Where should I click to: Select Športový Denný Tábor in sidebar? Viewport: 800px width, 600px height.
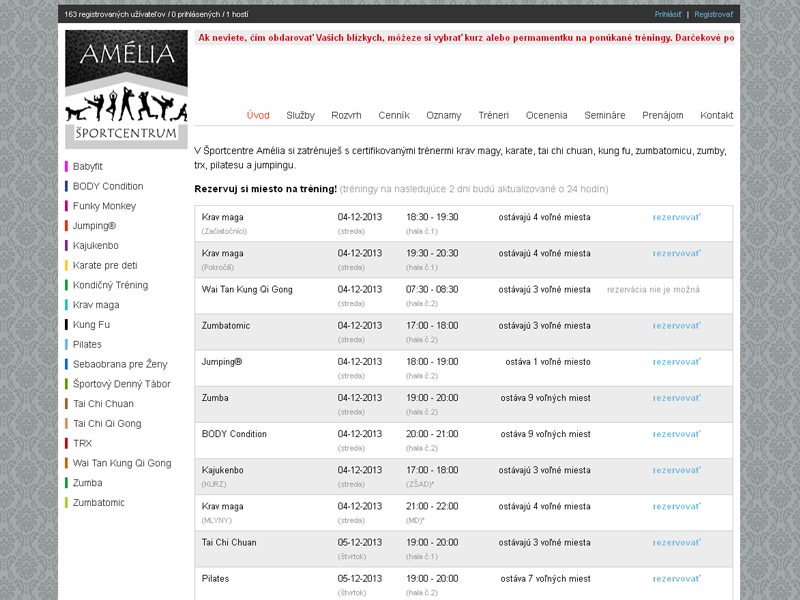(122, 384)
